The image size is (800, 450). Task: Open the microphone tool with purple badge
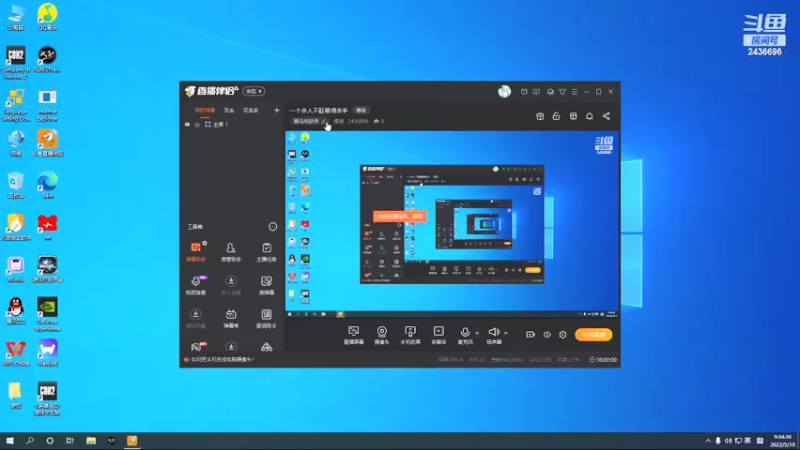click(x=196, y=285)
